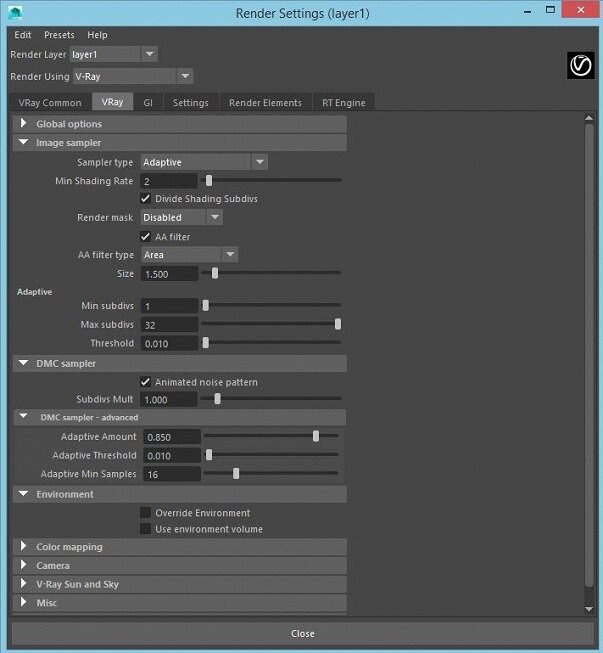603x653 pixels.
Task: Click the Min subdivs slider handle
Action: pyautogui.click(x=206, y=305)
